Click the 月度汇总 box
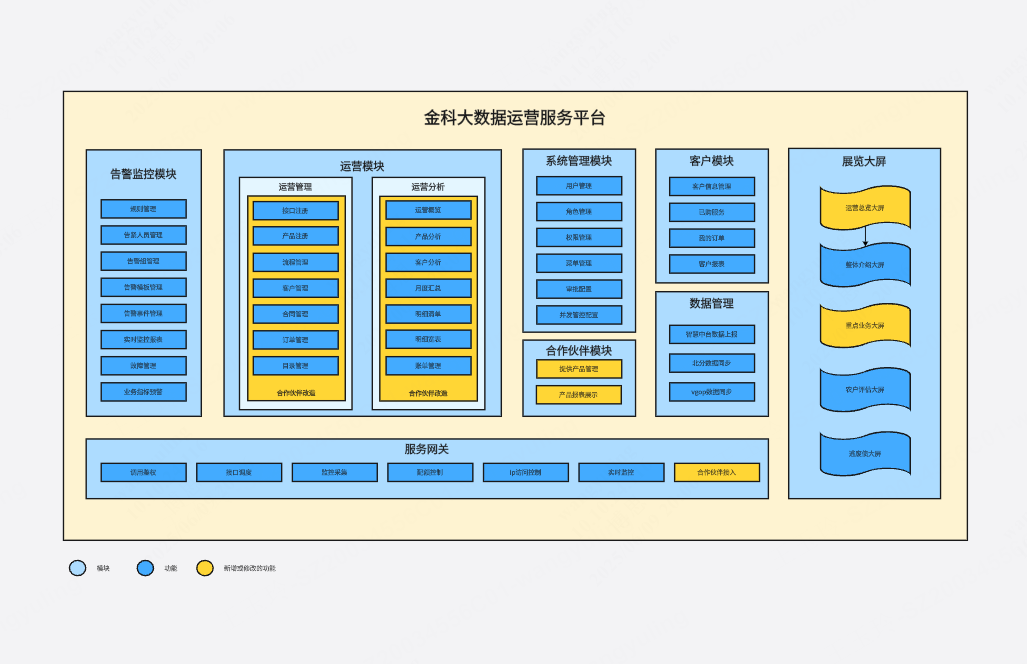Viewport: 1027px width, 664px height. (428, 288)
